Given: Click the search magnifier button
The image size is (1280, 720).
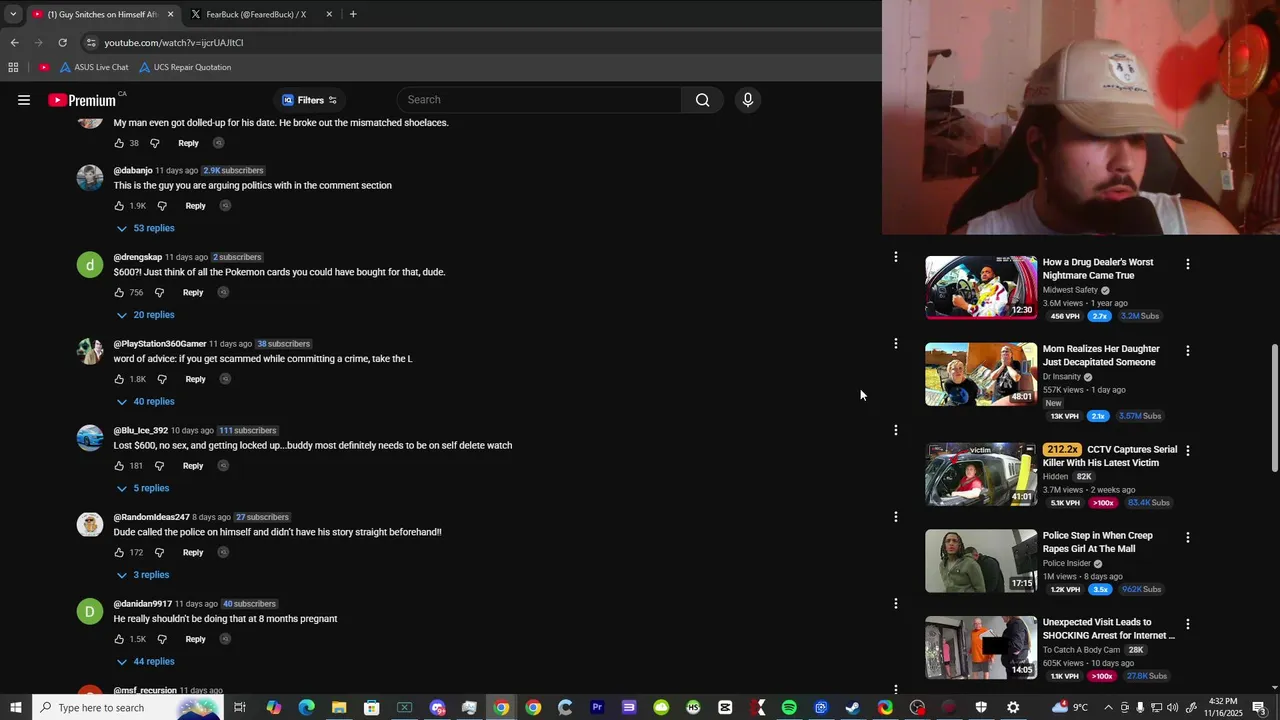Looking at the screenshot, I should point(702,100).
